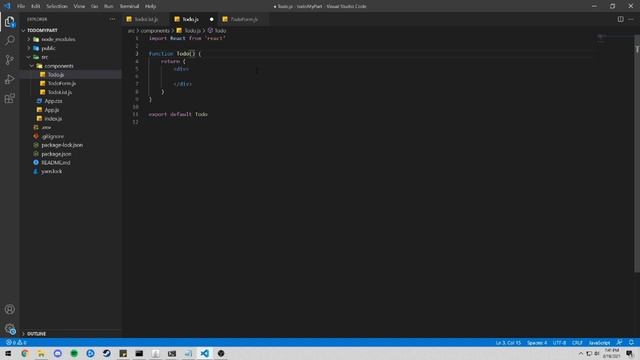Image resolution: width=640 pixels, height=360 pixels.
Task: Click the UTF-8 encoding selector
Action: coord(559,342)
